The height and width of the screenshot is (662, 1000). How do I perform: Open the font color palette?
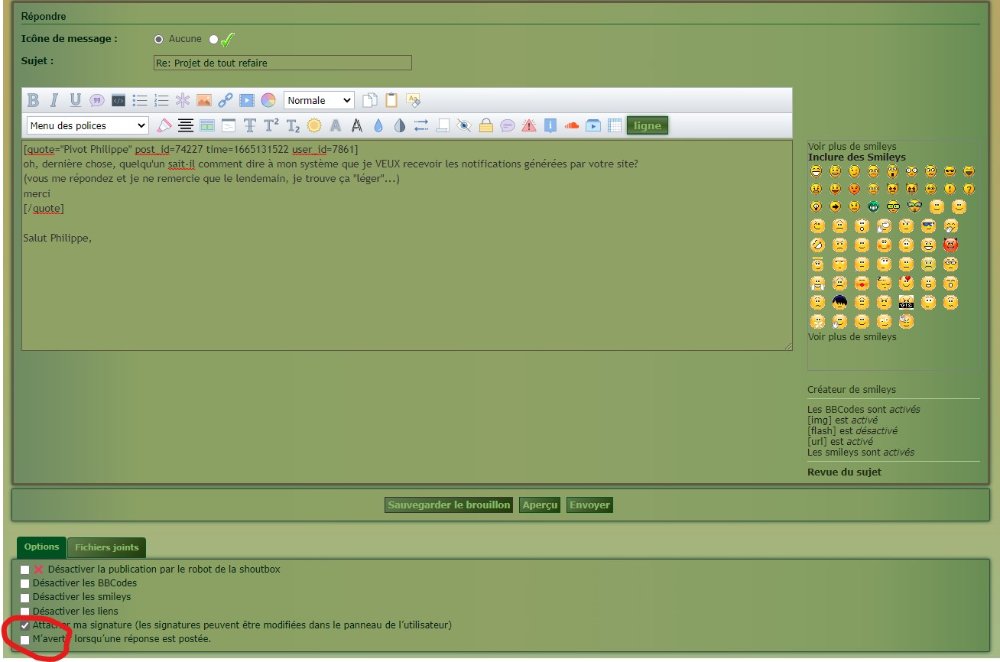pos(268,100)
